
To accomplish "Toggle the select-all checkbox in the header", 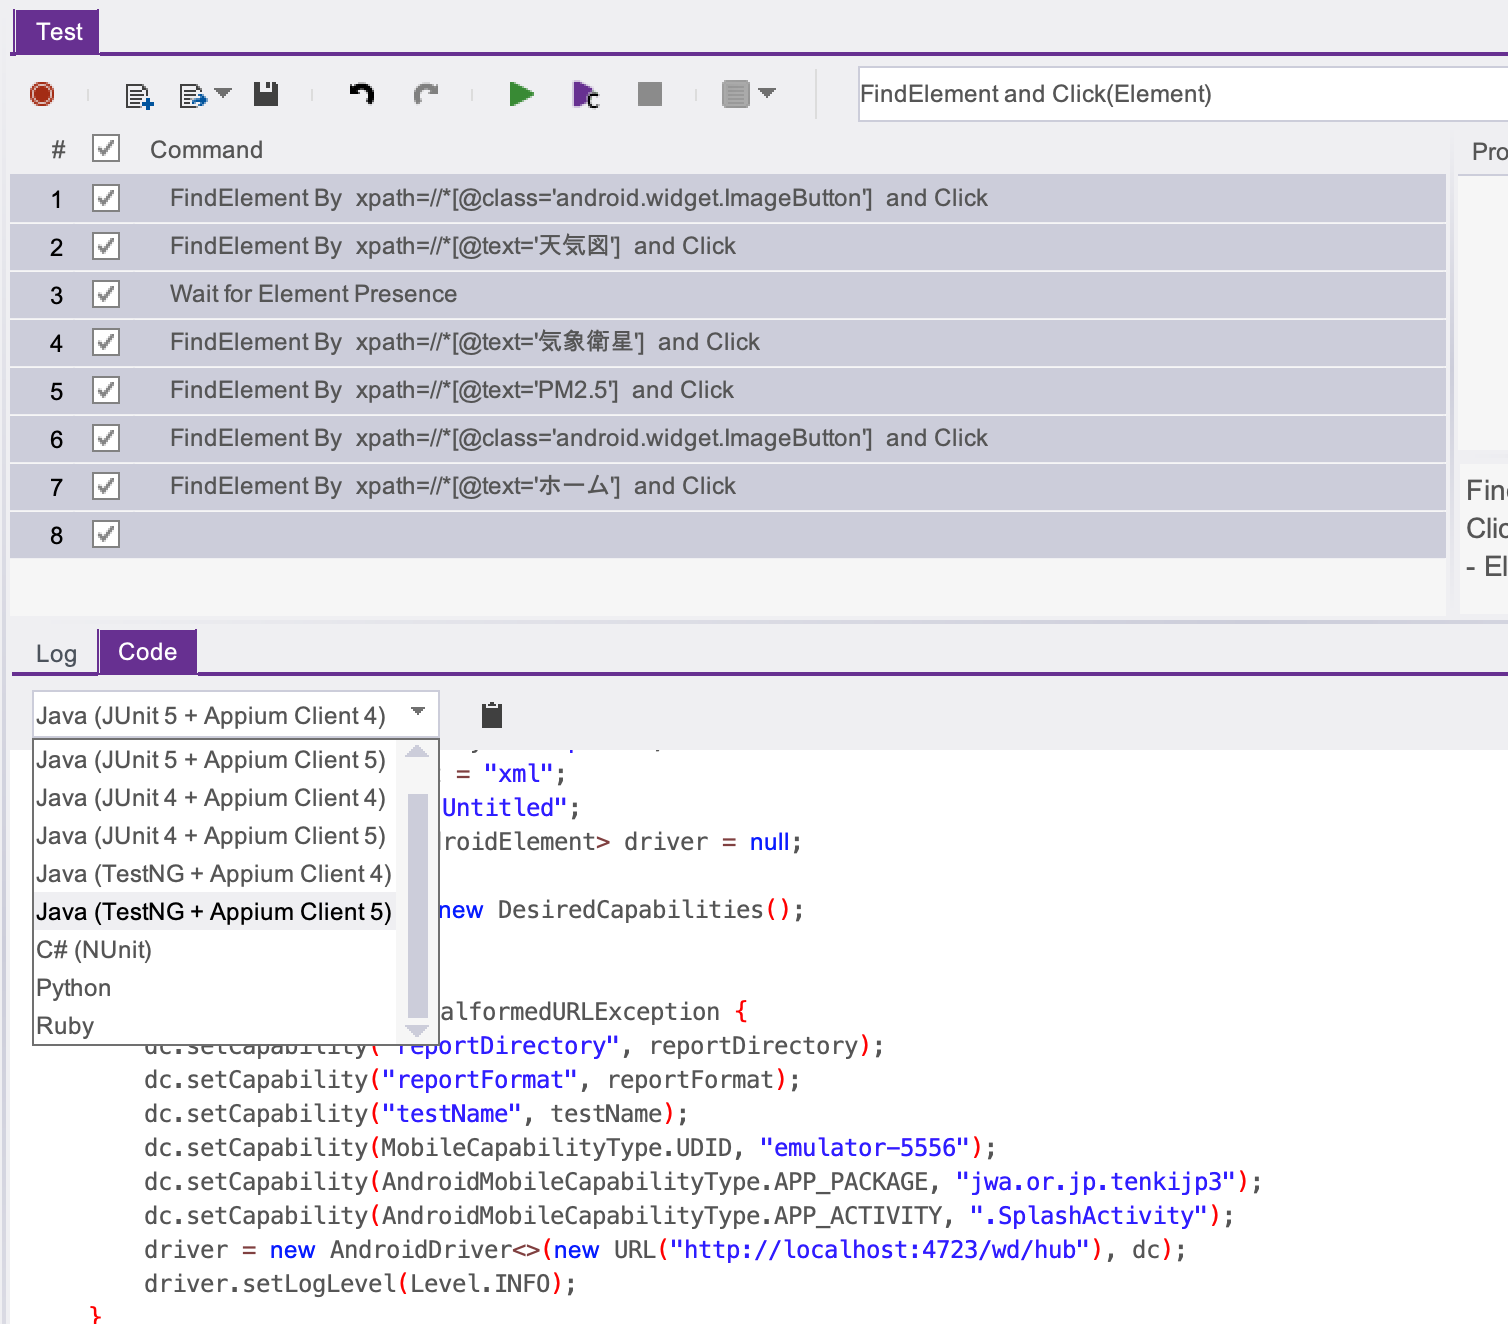I will 106,148.
